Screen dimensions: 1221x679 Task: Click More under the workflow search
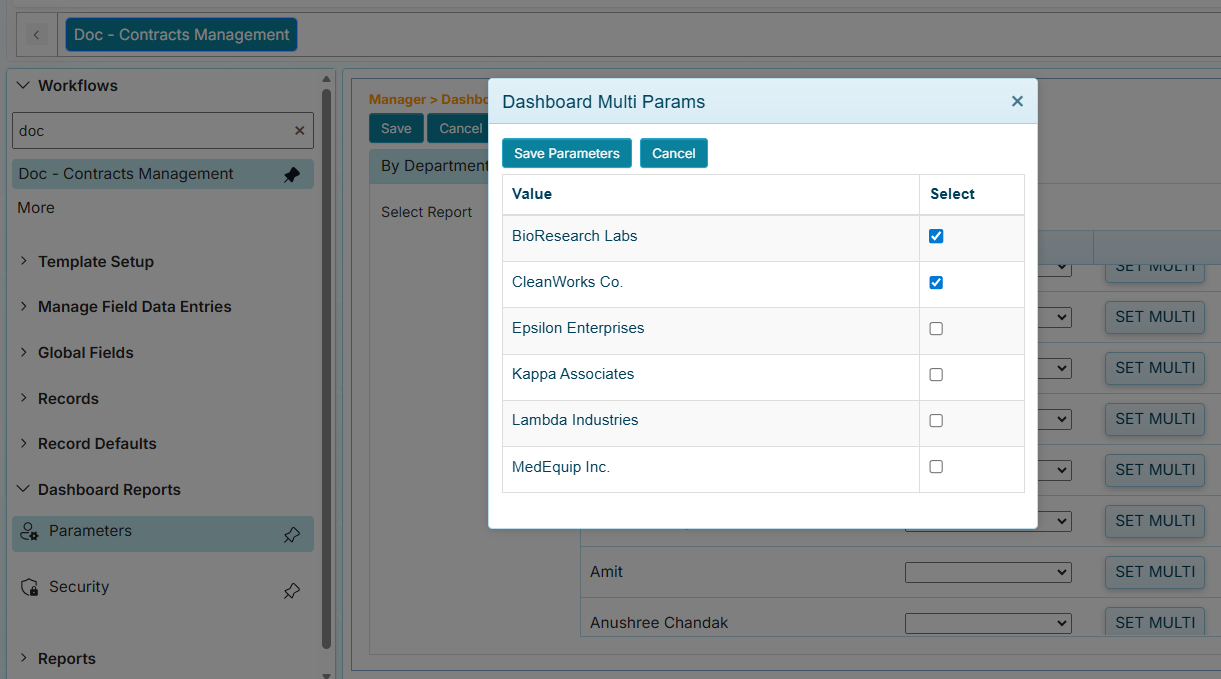coord(35,207)
